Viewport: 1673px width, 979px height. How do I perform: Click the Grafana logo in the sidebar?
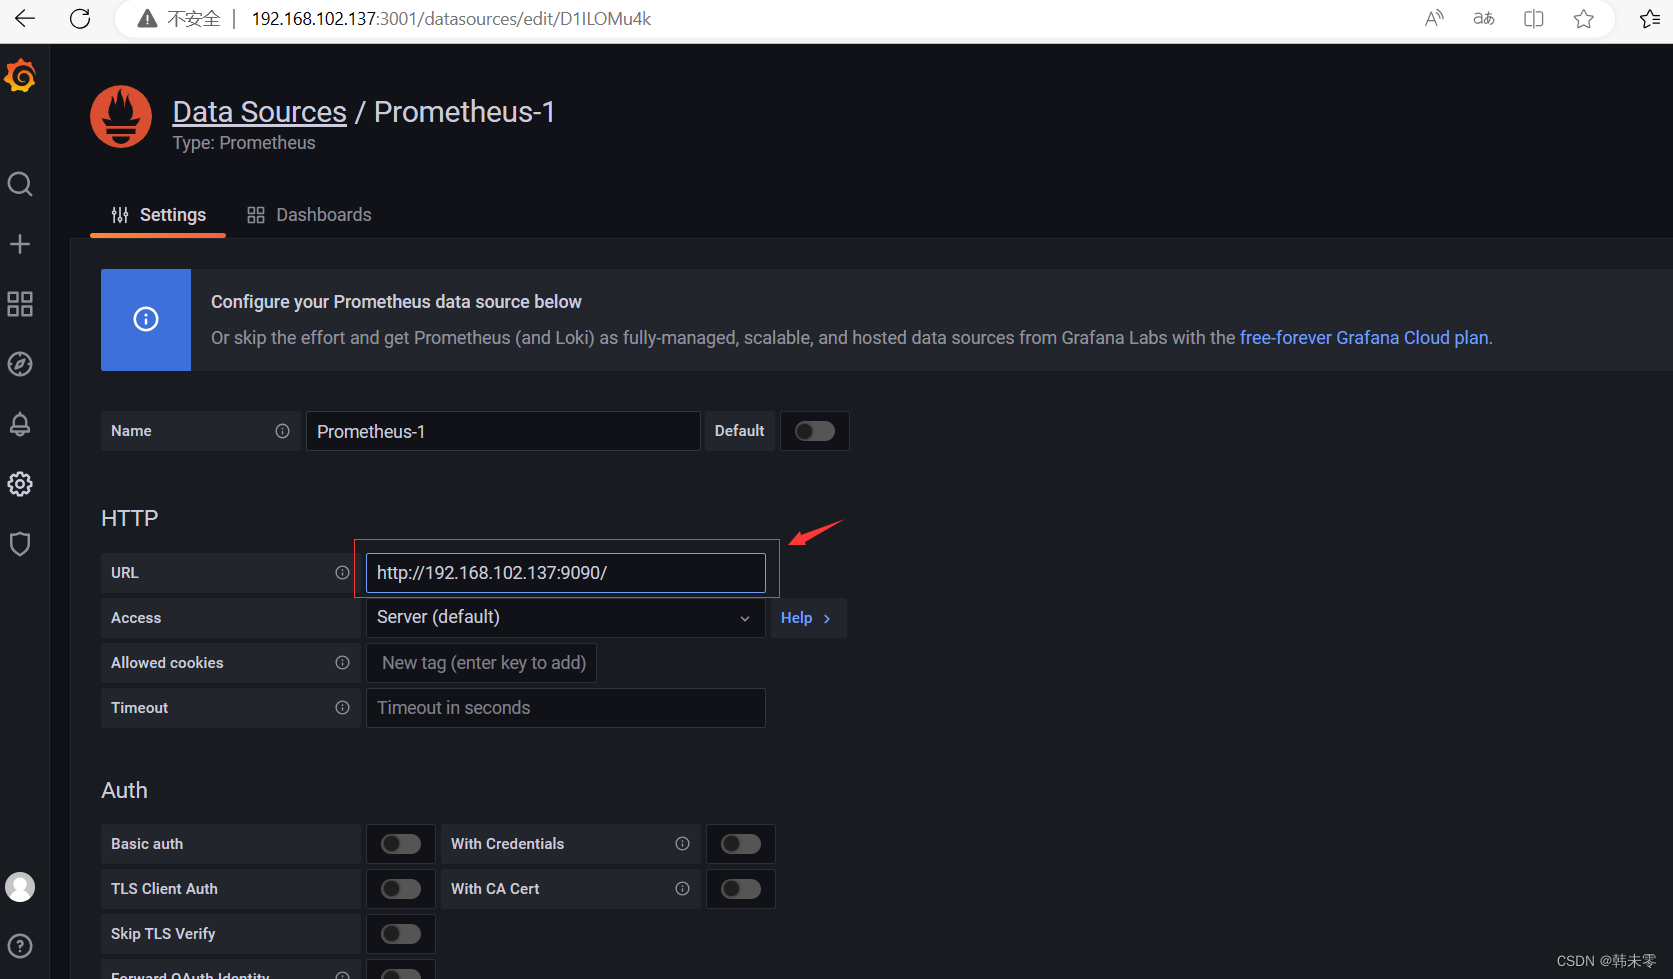click(x=20, y=75)
